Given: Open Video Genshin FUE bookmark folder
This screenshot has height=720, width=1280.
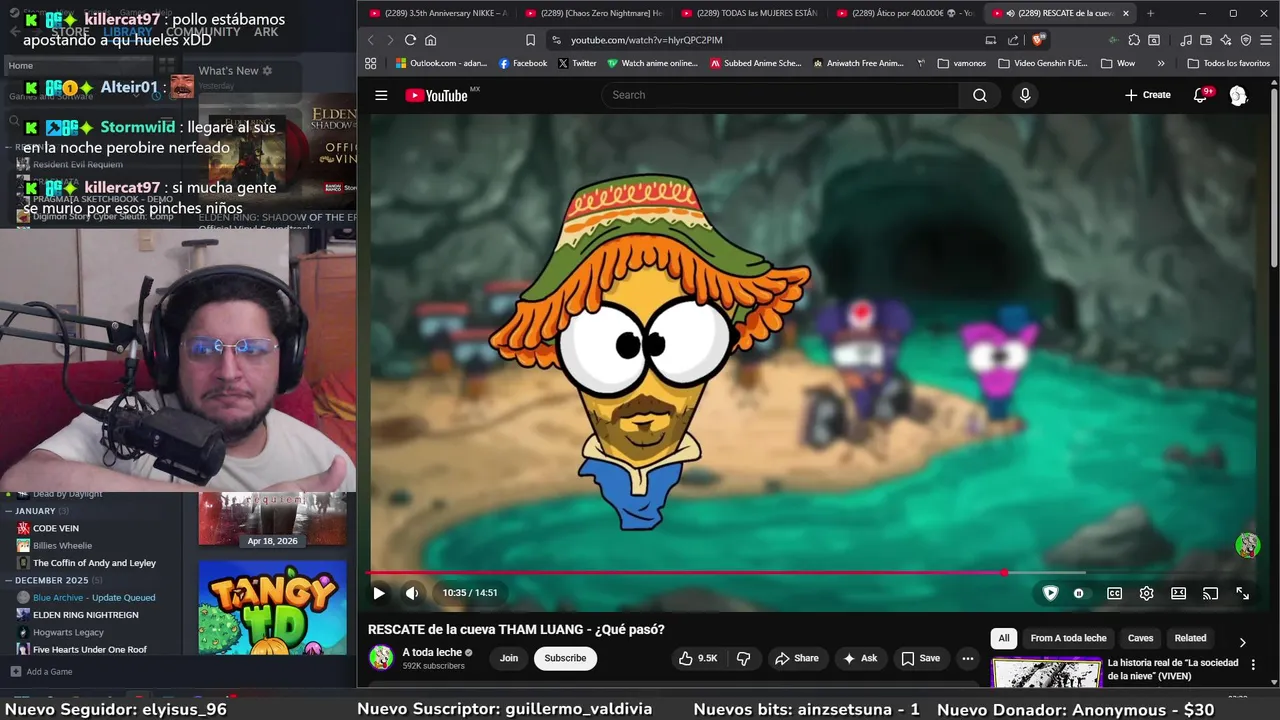Looking at the screenshot, I should [1043, 63].
